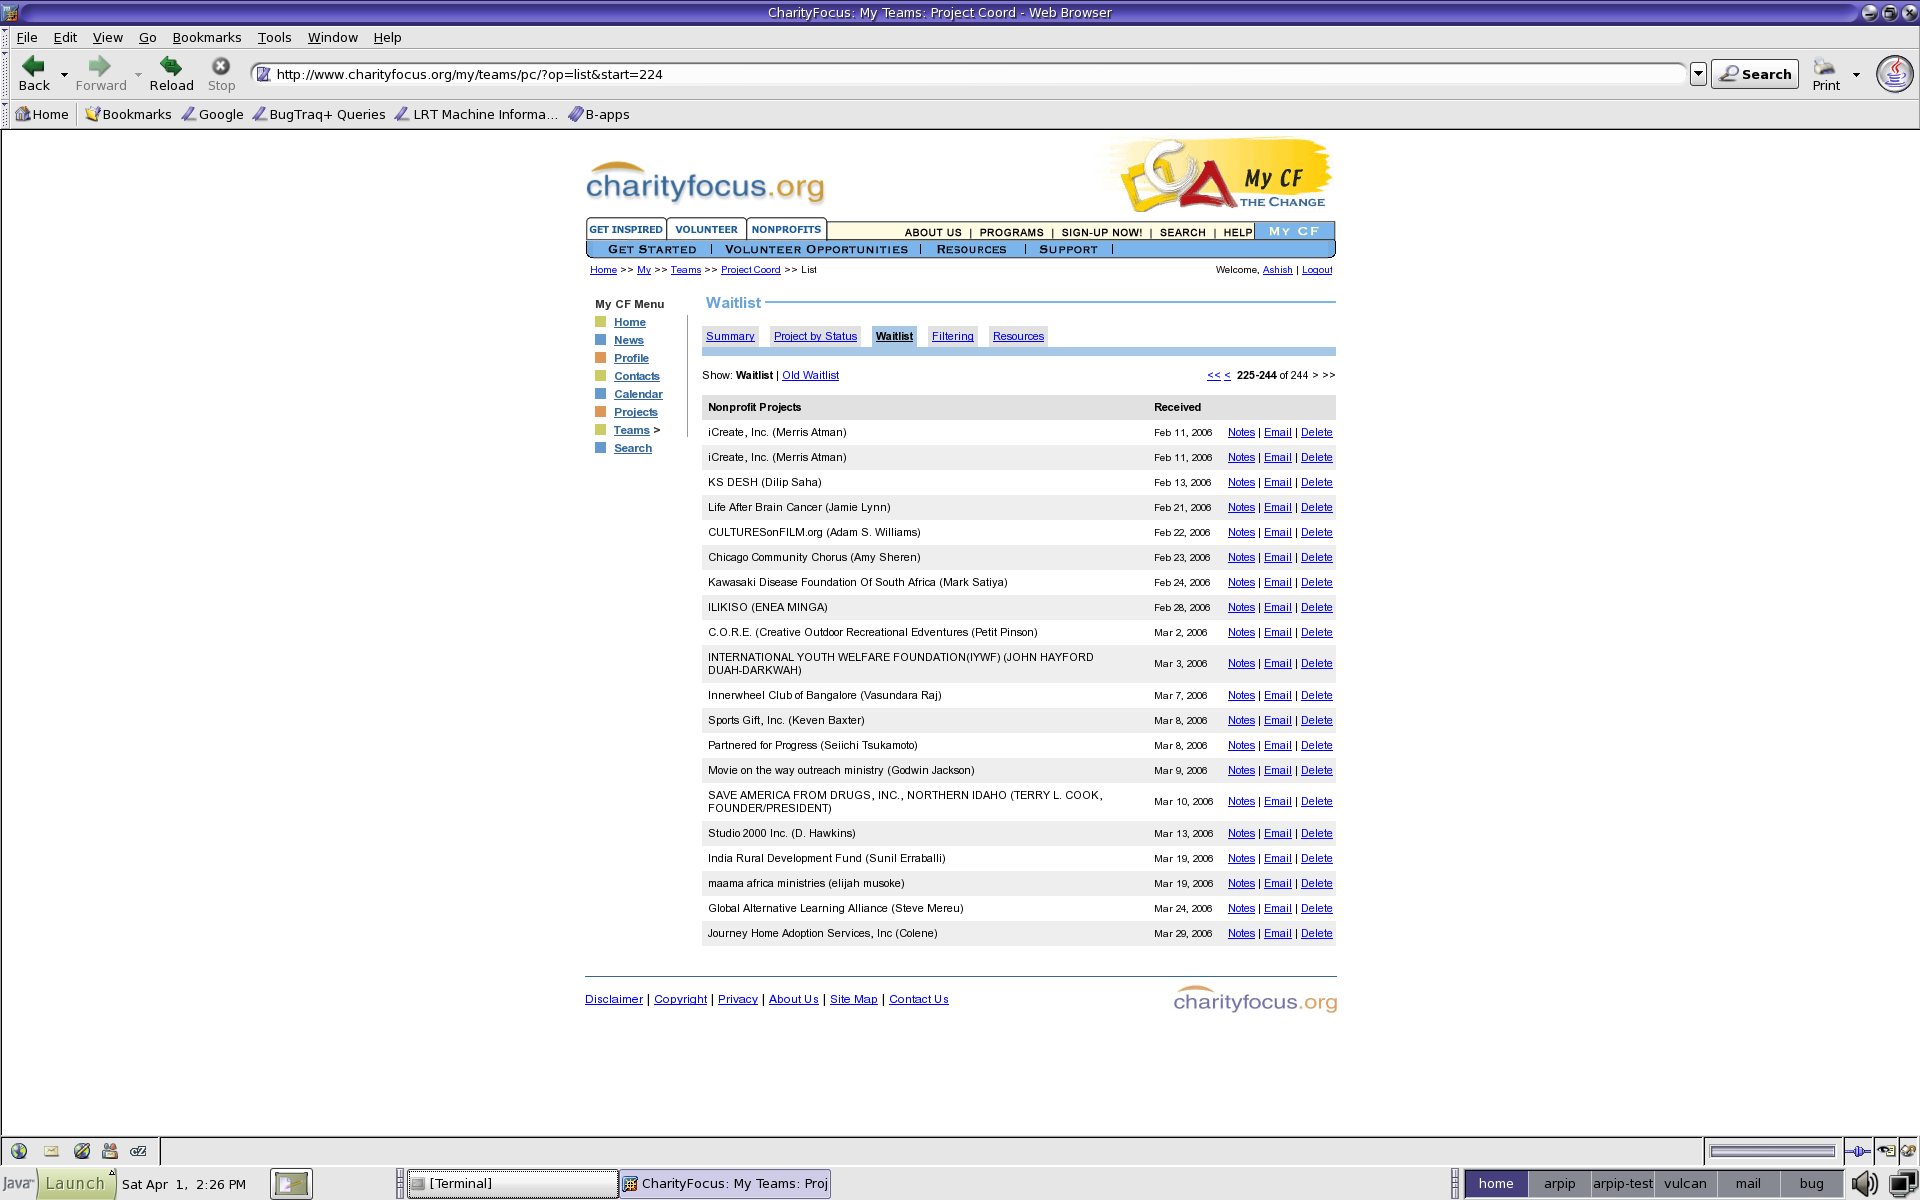
Task: Click the cZ chat icon in the status bar
Action: [139, 1151]
